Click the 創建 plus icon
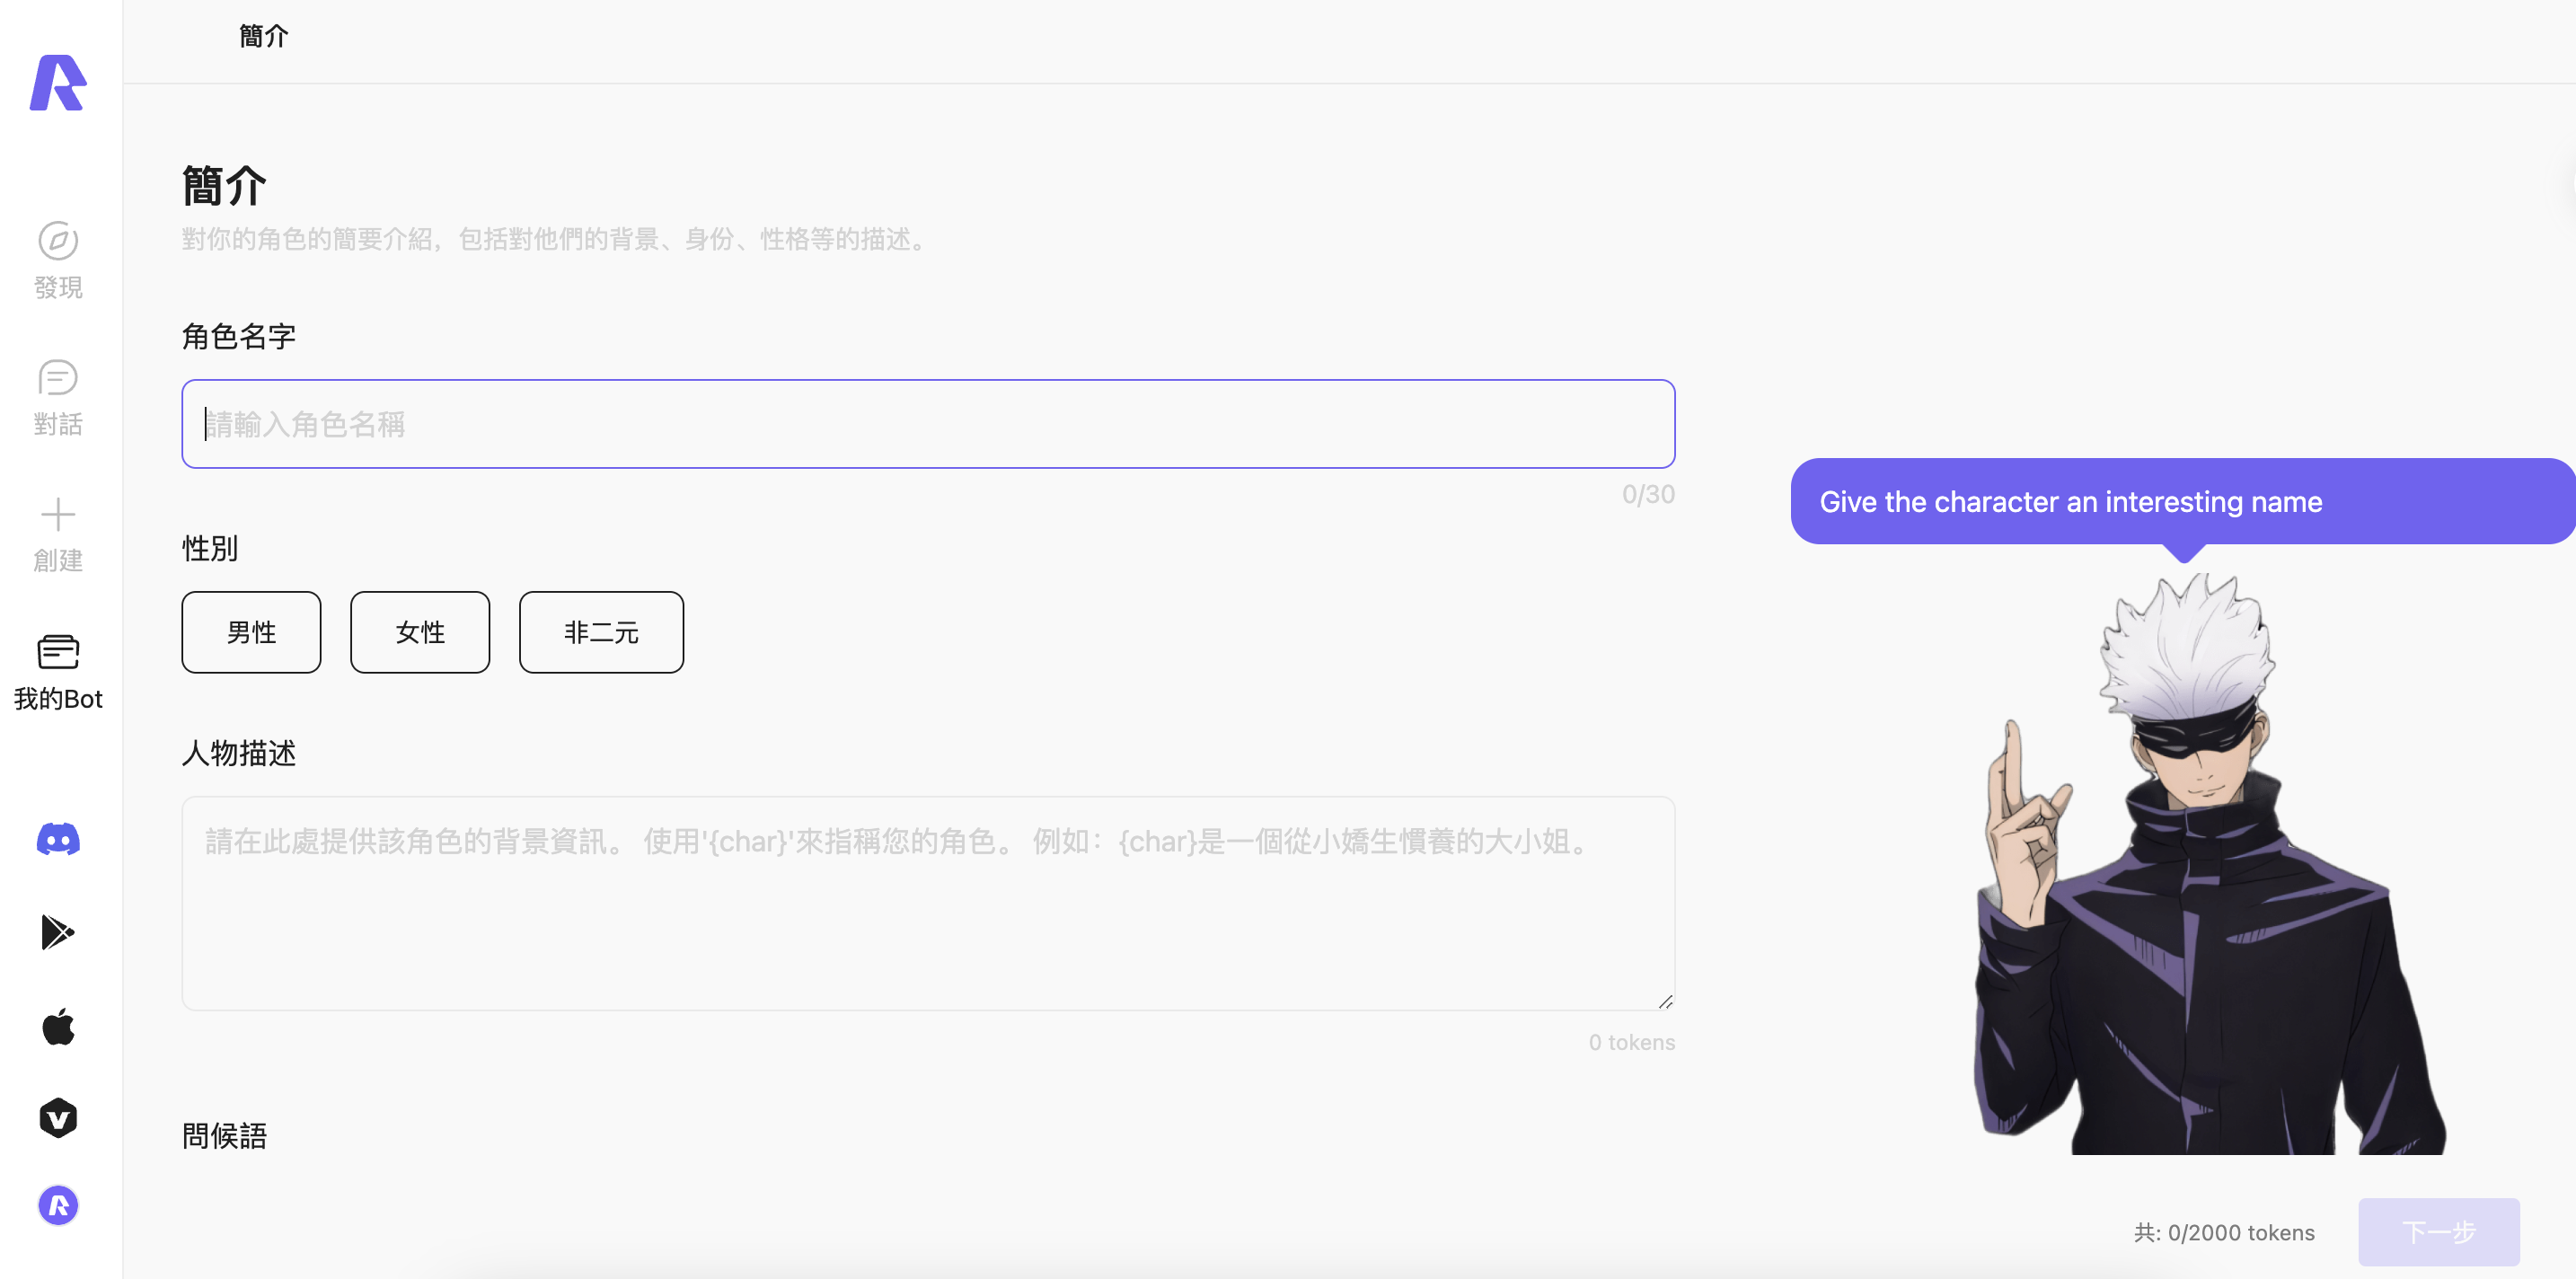The image size is (2576, 1279). (x=58, y=515)
